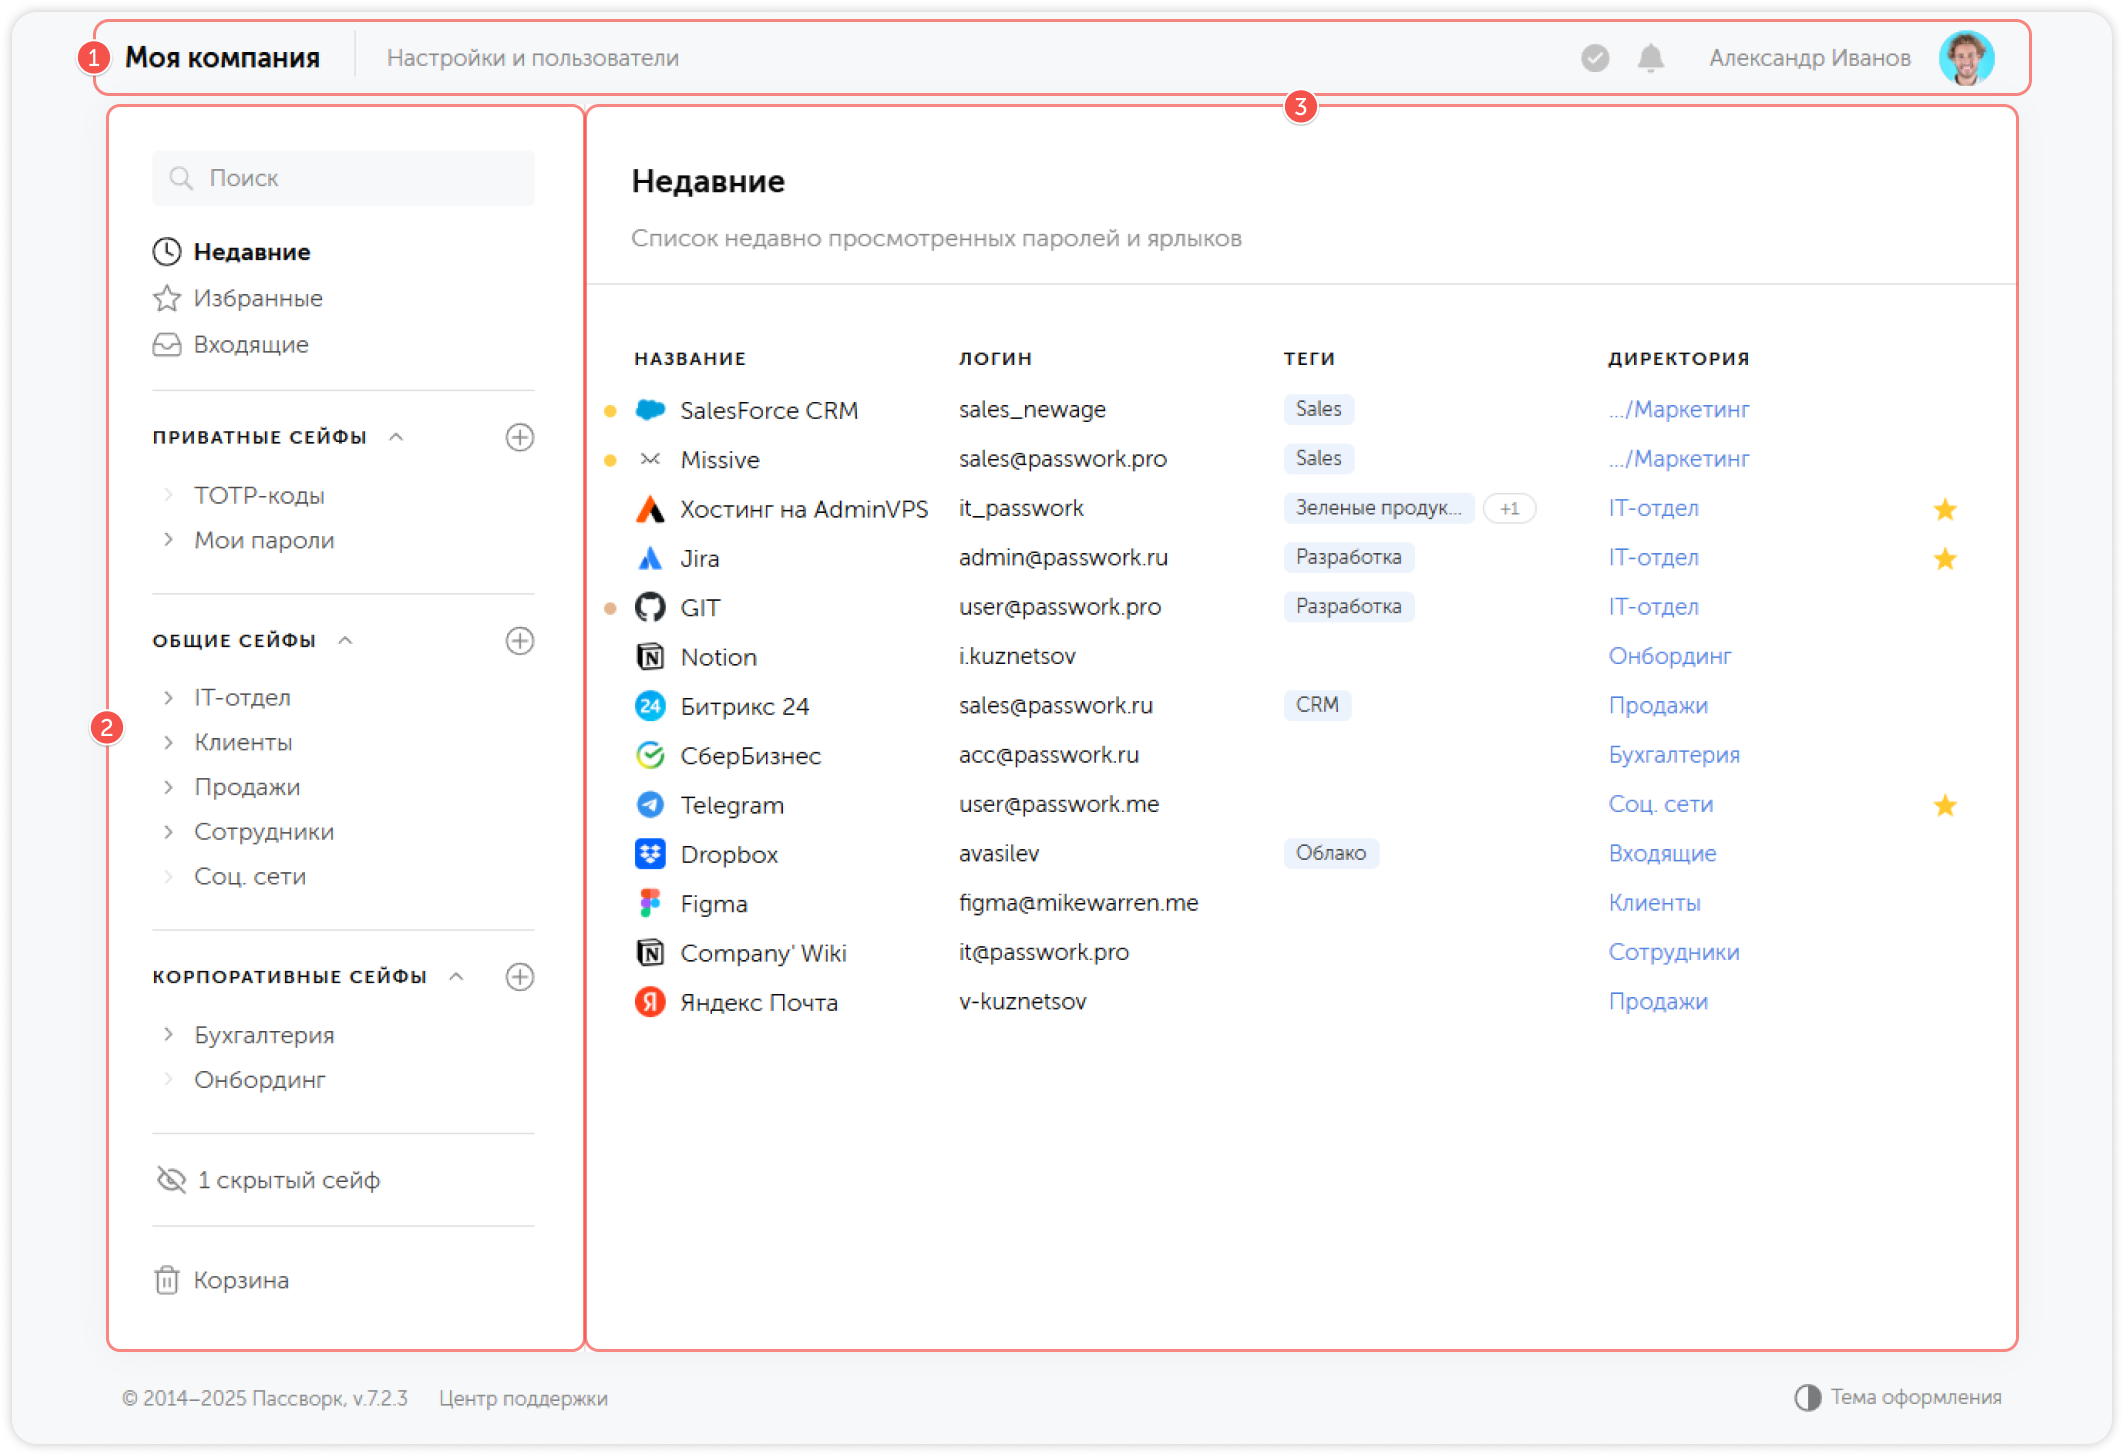Viewport: 2124px width, 1456px height.
Task: Show the 1 скрытый сейф hidden vault
Action: pos(269,1180)
